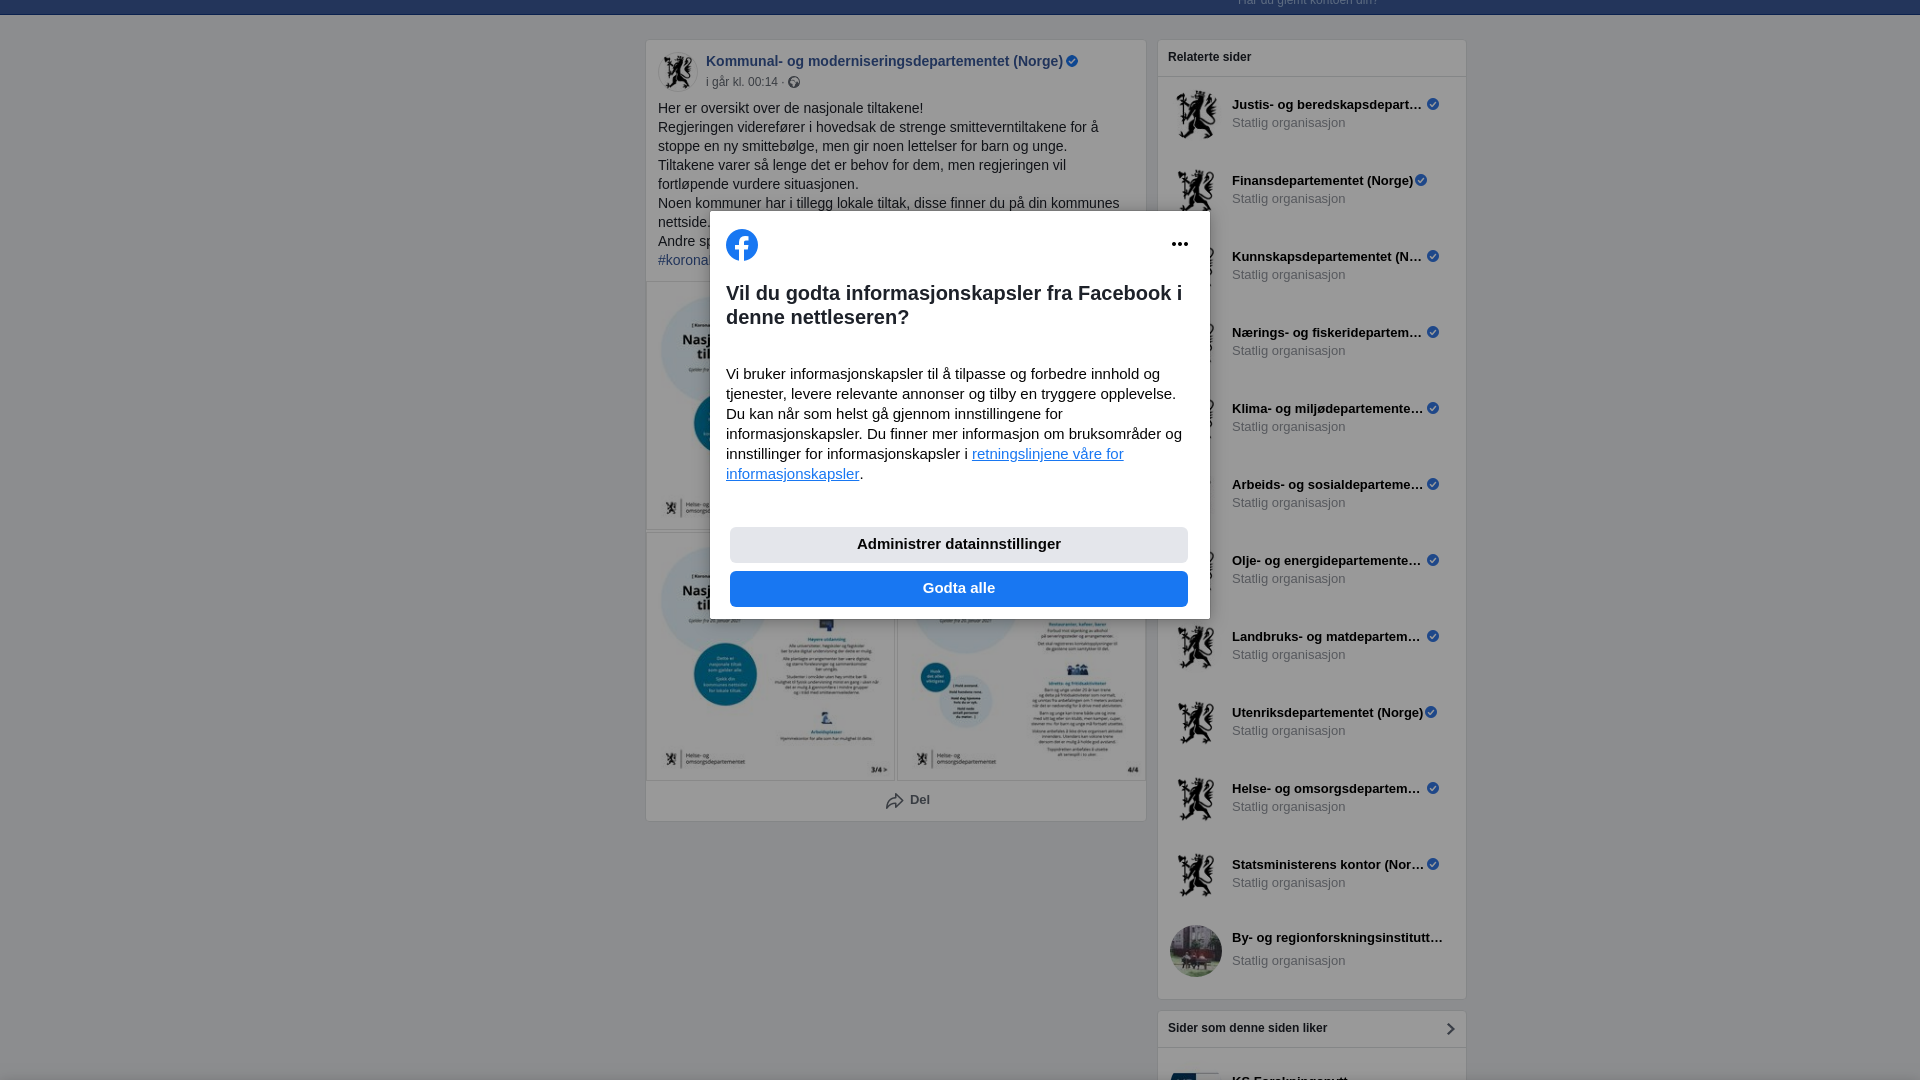Click the public globe icon by the timestamp
The image size is (1920, 1080).
click(x=794, y=82)
